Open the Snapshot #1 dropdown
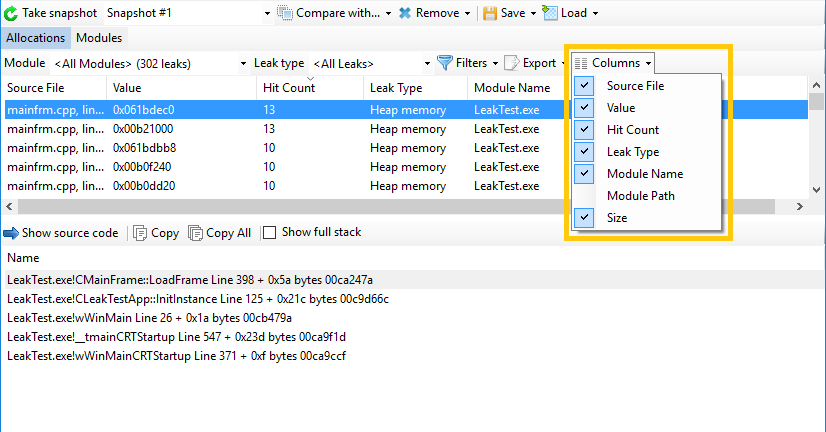The width and height of the screenshot is (826, 432). tap(267, 14)
